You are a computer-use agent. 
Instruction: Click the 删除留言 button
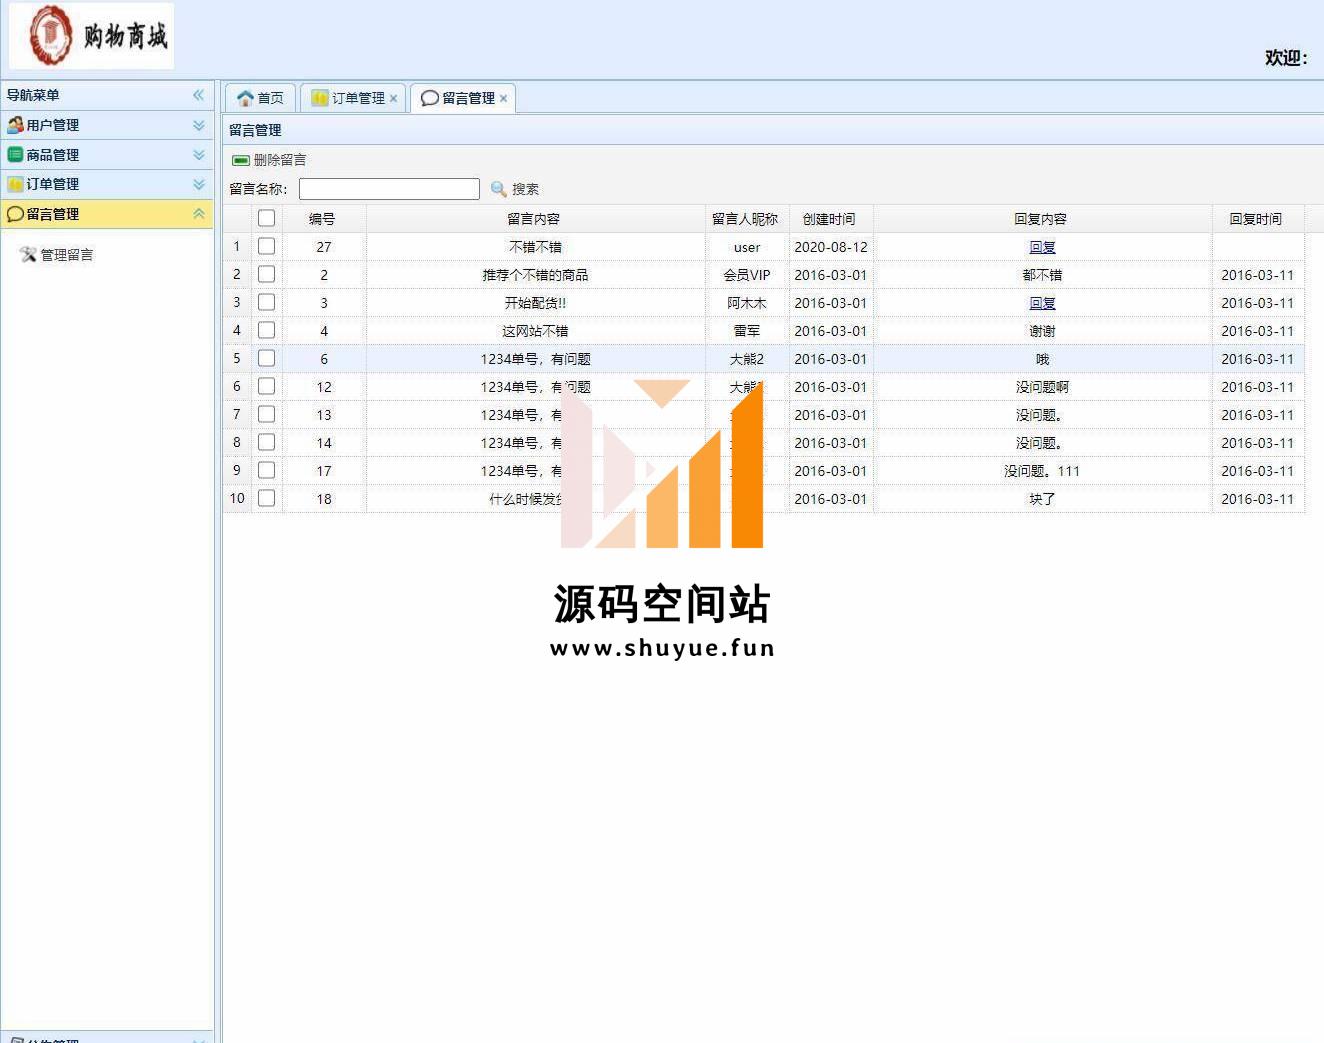[270, 160]
